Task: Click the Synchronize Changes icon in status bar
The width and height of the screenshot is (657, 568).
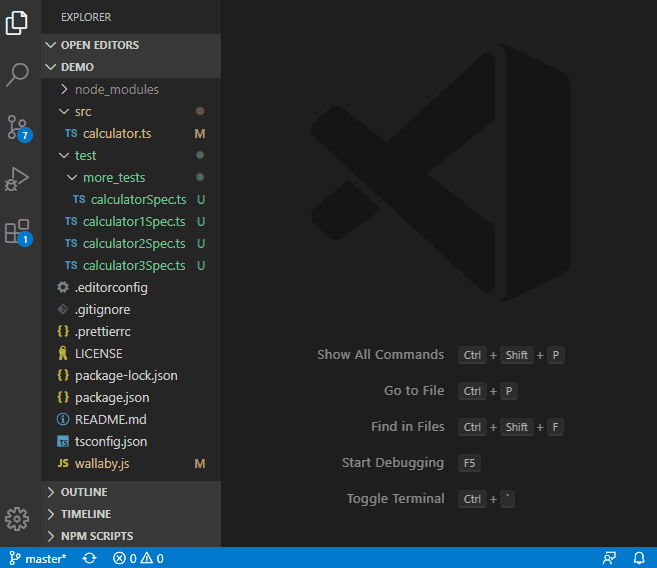Action: point(89,558)
